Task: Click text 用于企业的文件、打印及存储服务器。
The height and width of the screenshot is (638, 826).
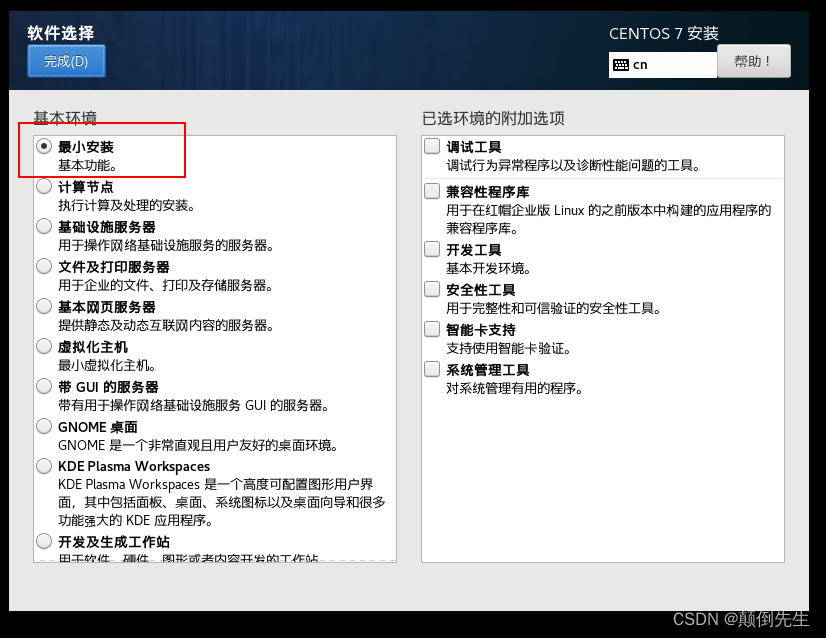Action: coord(165,286)
